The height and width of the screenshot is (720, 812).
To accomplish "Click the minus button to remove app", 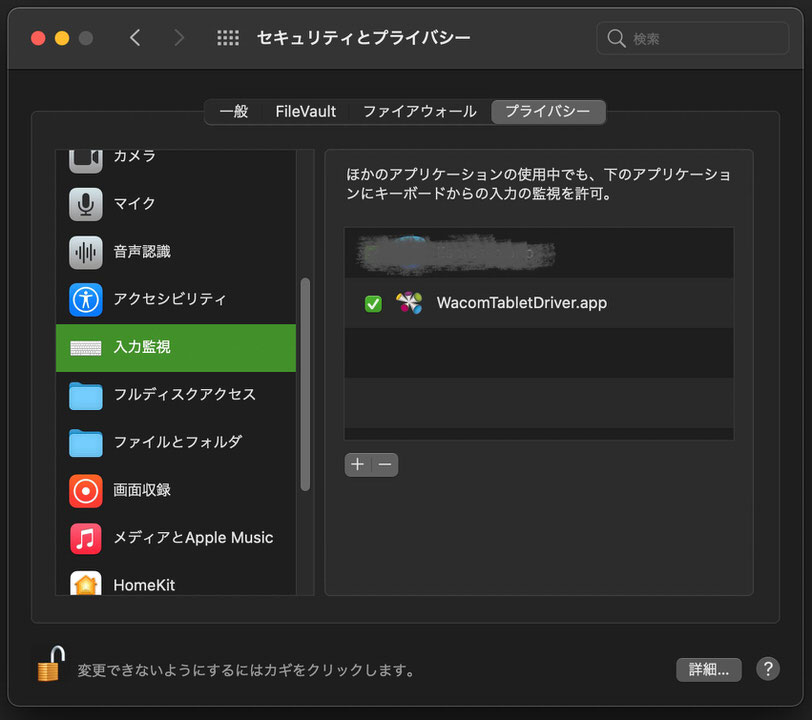I will (385, 465).
